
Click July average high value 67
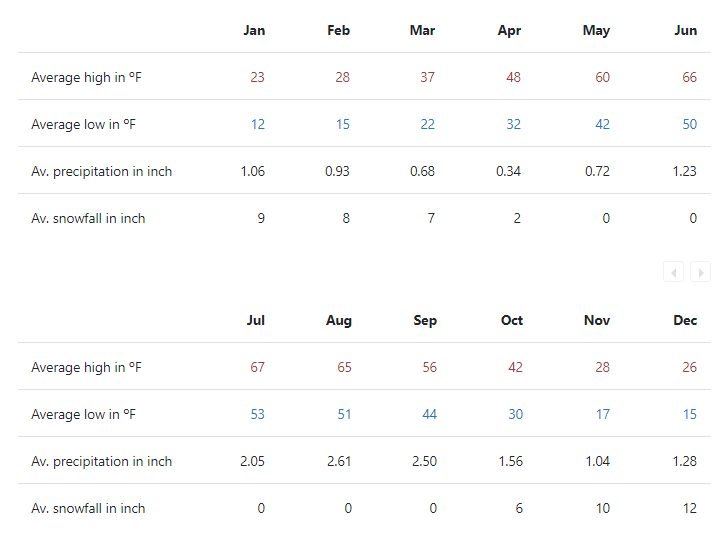[x=257, y=367]
